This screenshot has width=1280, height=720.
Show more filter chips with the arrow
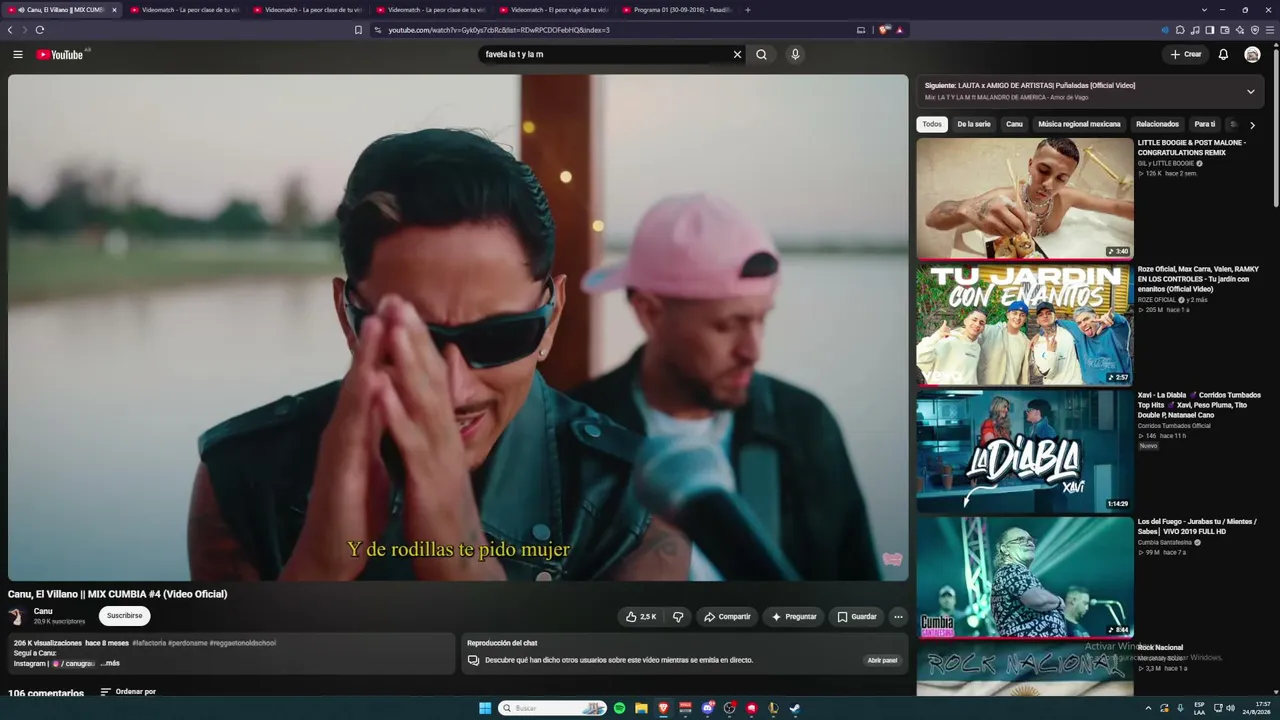coord(1252,125)
